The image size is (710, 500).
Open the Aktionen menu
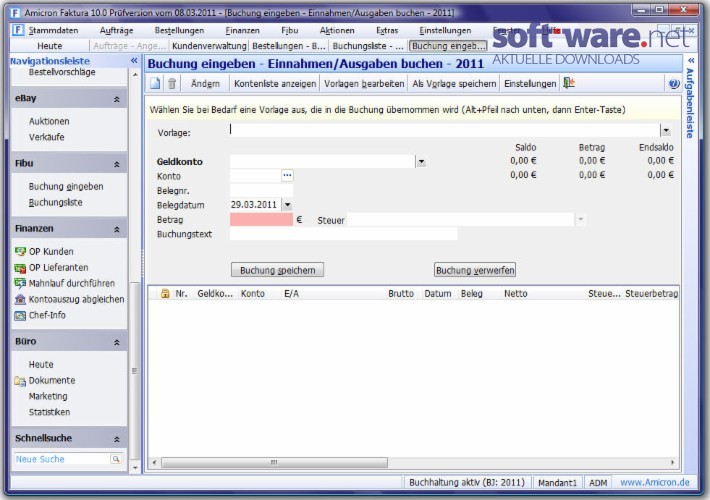coord(337,30)
